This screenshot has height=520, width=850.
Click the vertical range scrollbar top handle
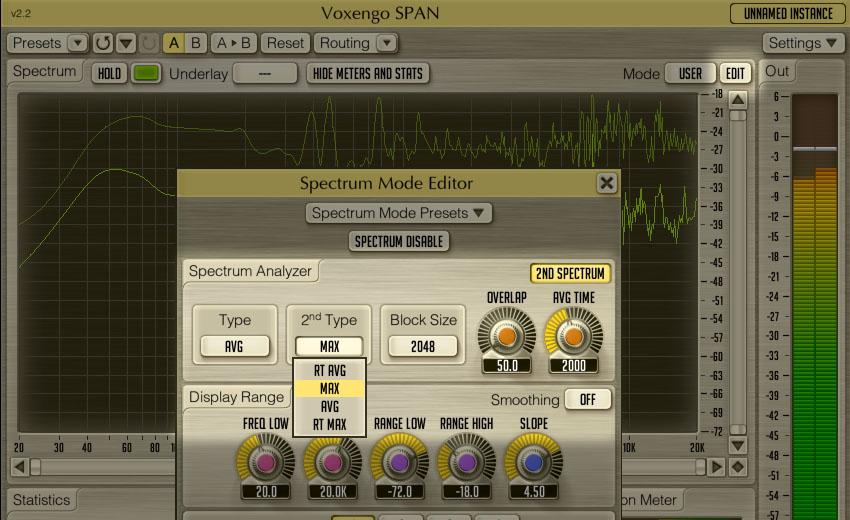(738, 115)
